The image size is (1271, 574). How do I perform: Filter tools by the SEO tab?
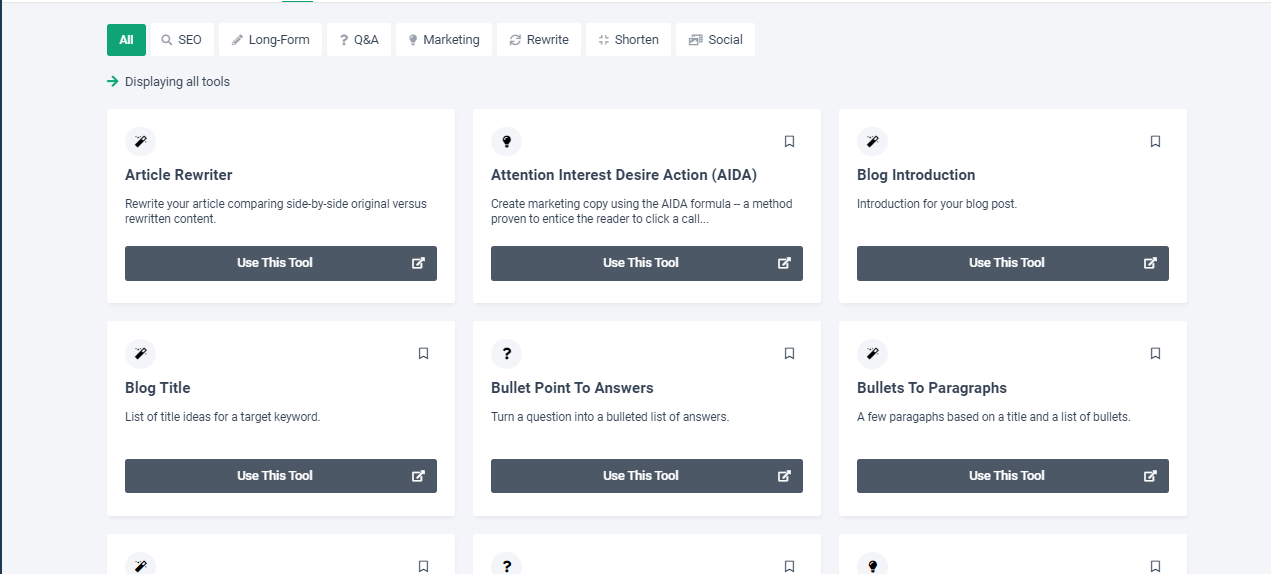point(181,40)
